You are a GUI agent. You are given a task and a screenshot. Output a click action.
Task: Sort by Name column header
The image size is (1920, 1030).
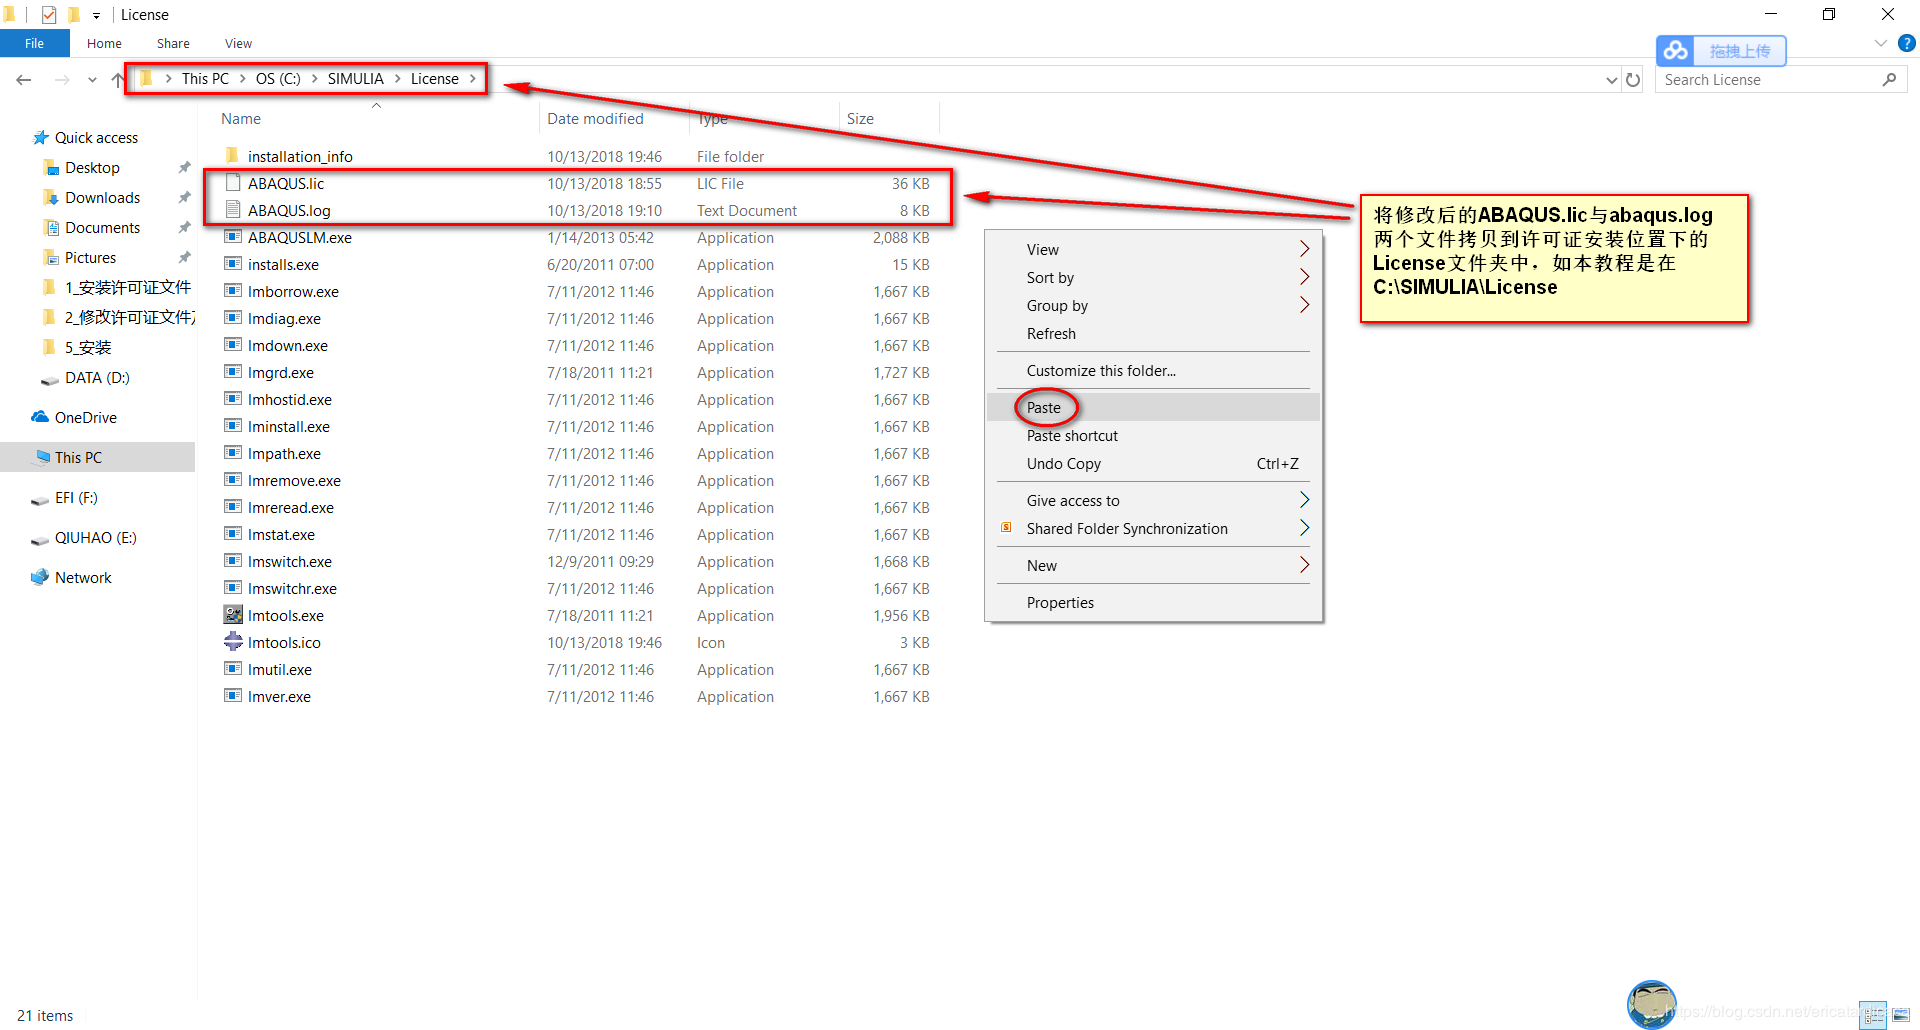click(x=241, y=119)
